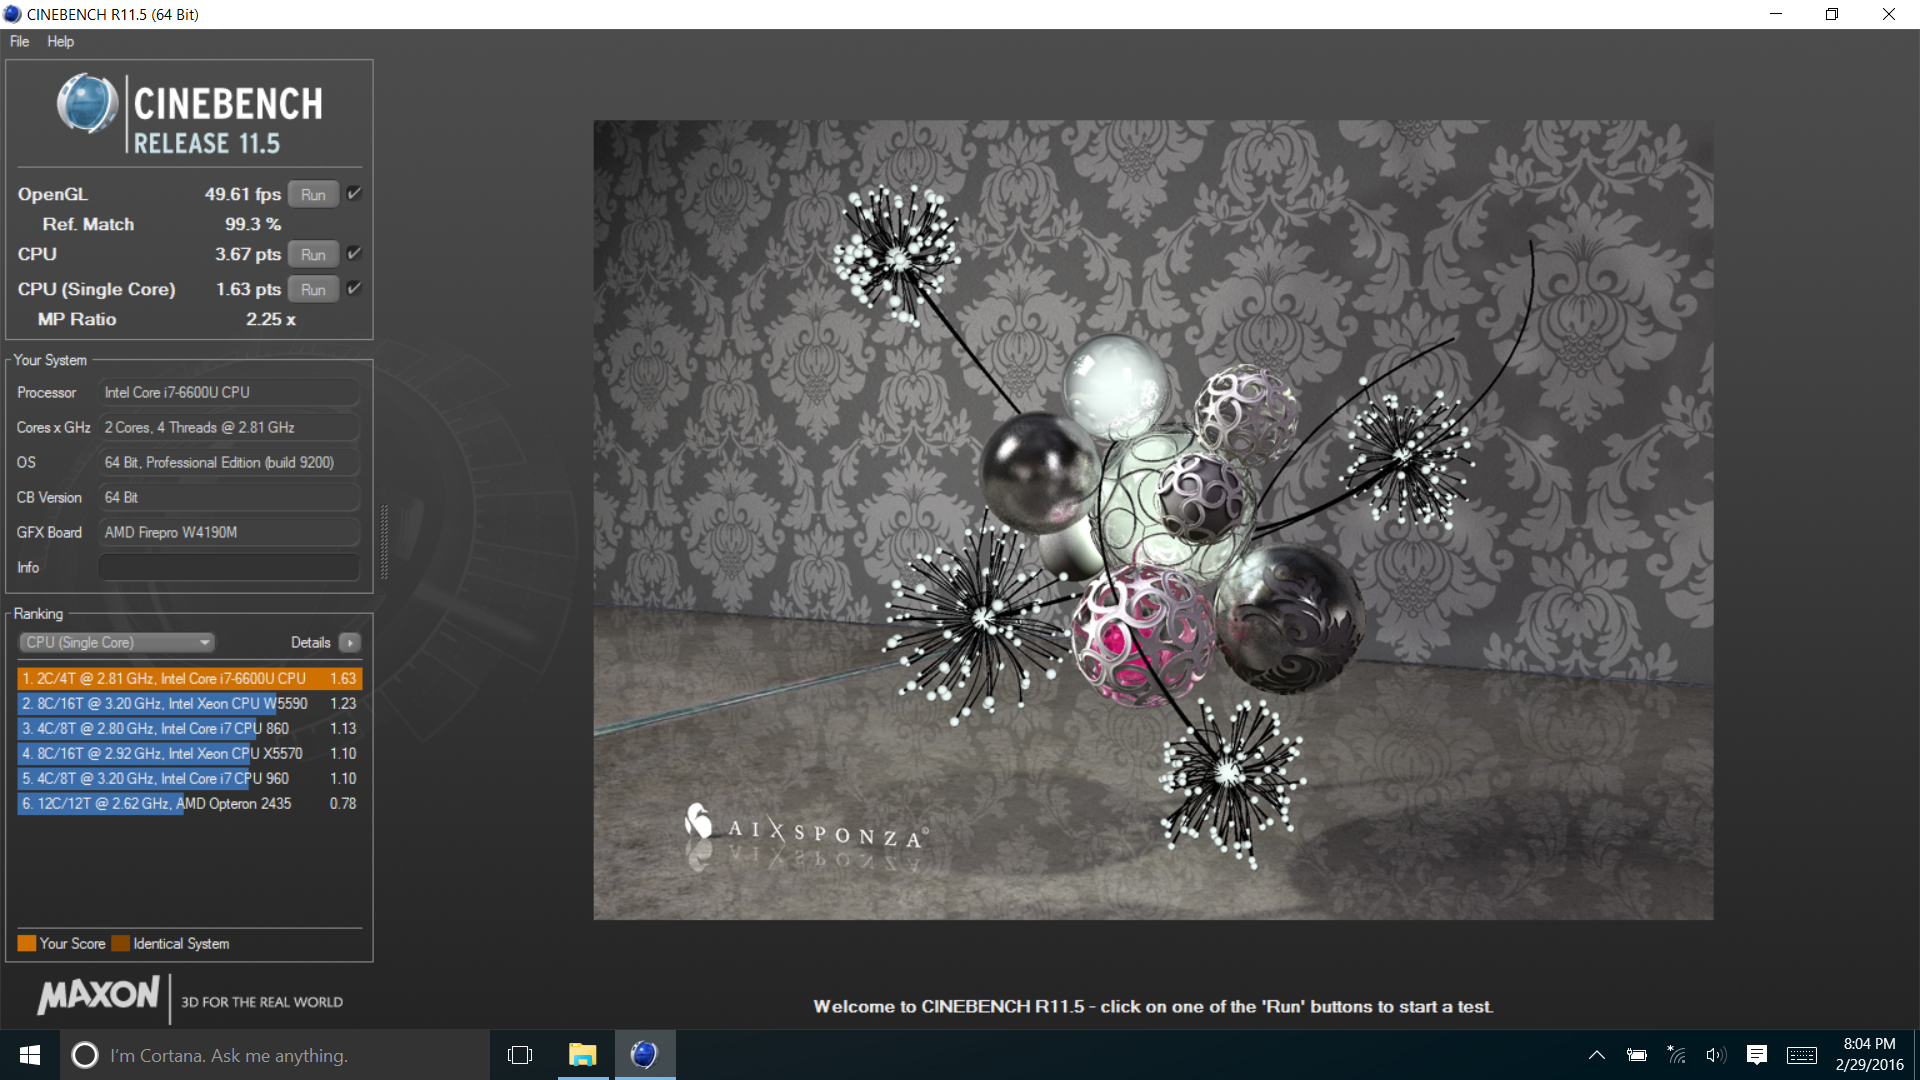The image size is (1920, 1080).
Task: Toggle the CPU test checkbox
Action: tap(353, 254)
